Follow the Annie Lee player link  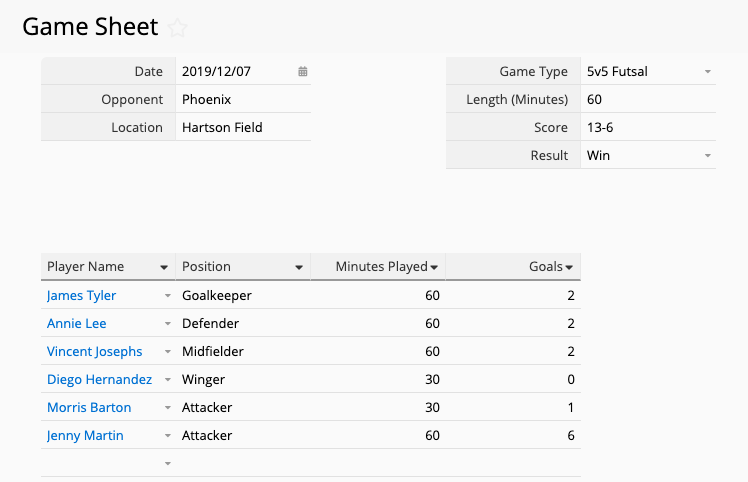76,324
